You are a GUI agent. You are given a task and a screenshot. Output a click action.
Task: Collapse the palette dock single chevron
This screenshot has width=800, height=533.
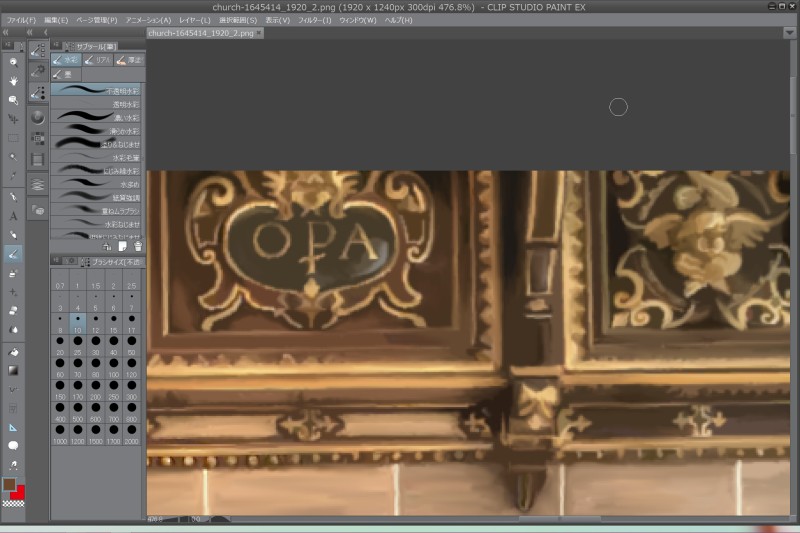click(x=46, y=33)
